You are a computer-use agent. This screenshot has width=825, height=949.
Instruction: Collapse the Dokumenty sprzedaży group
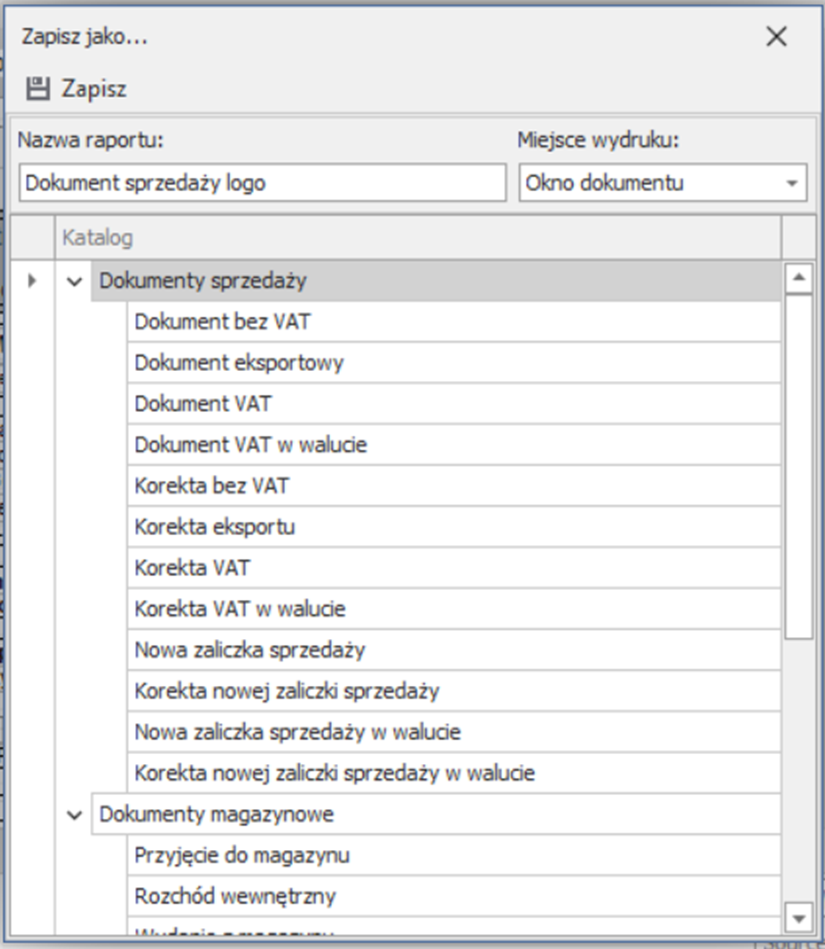74,282
